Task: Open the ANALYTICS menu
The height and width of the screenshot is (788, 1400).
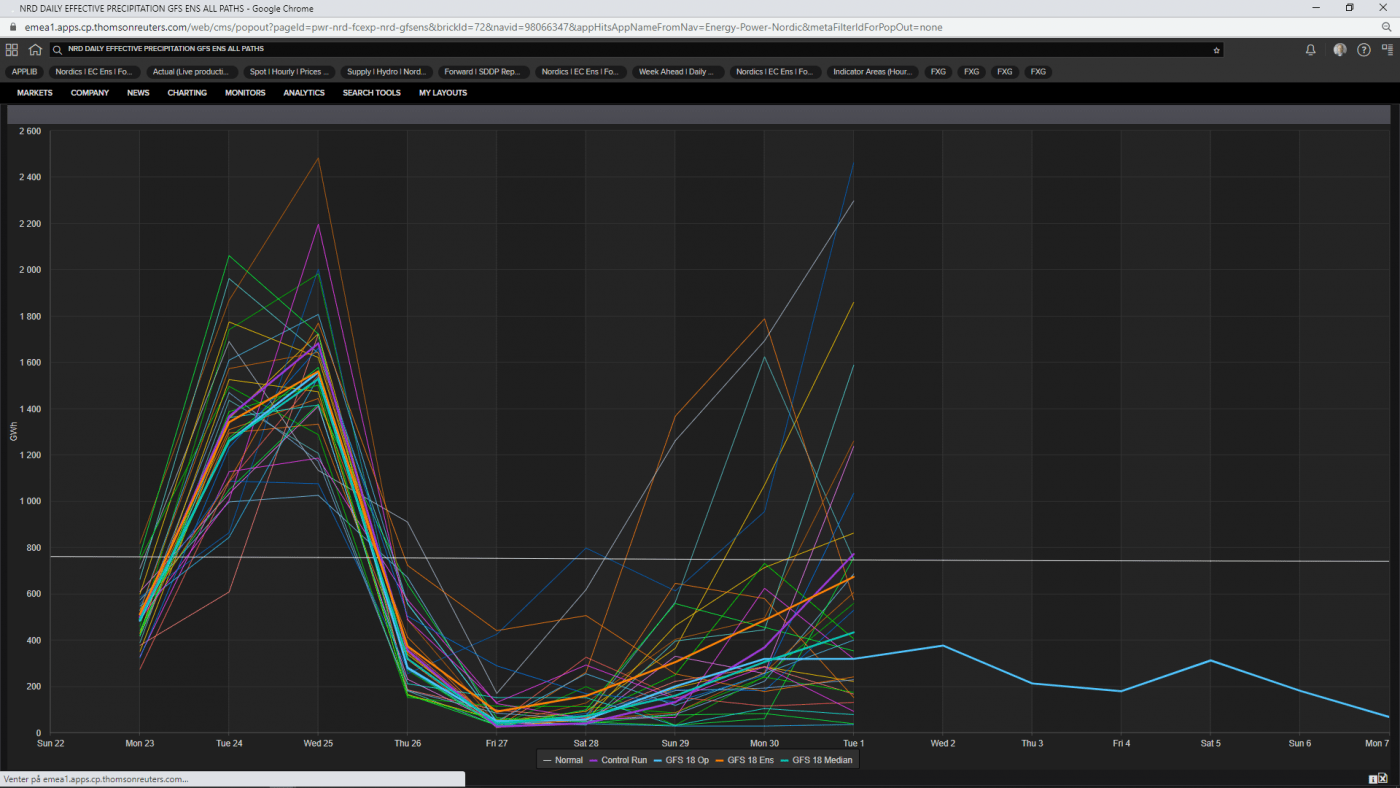Action: tap(304, 93)
